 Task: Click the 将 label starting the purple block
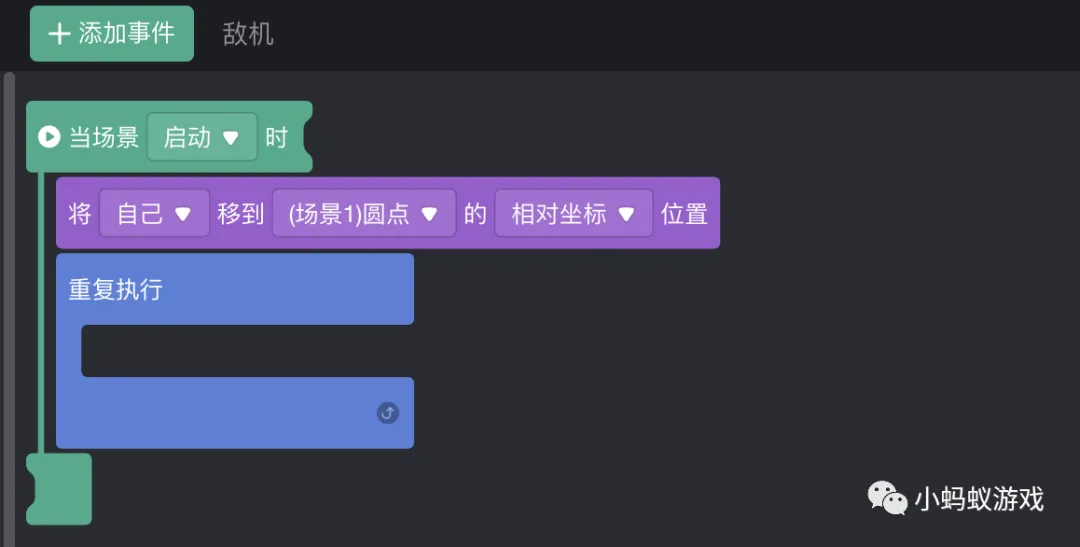tap(80, 214)
